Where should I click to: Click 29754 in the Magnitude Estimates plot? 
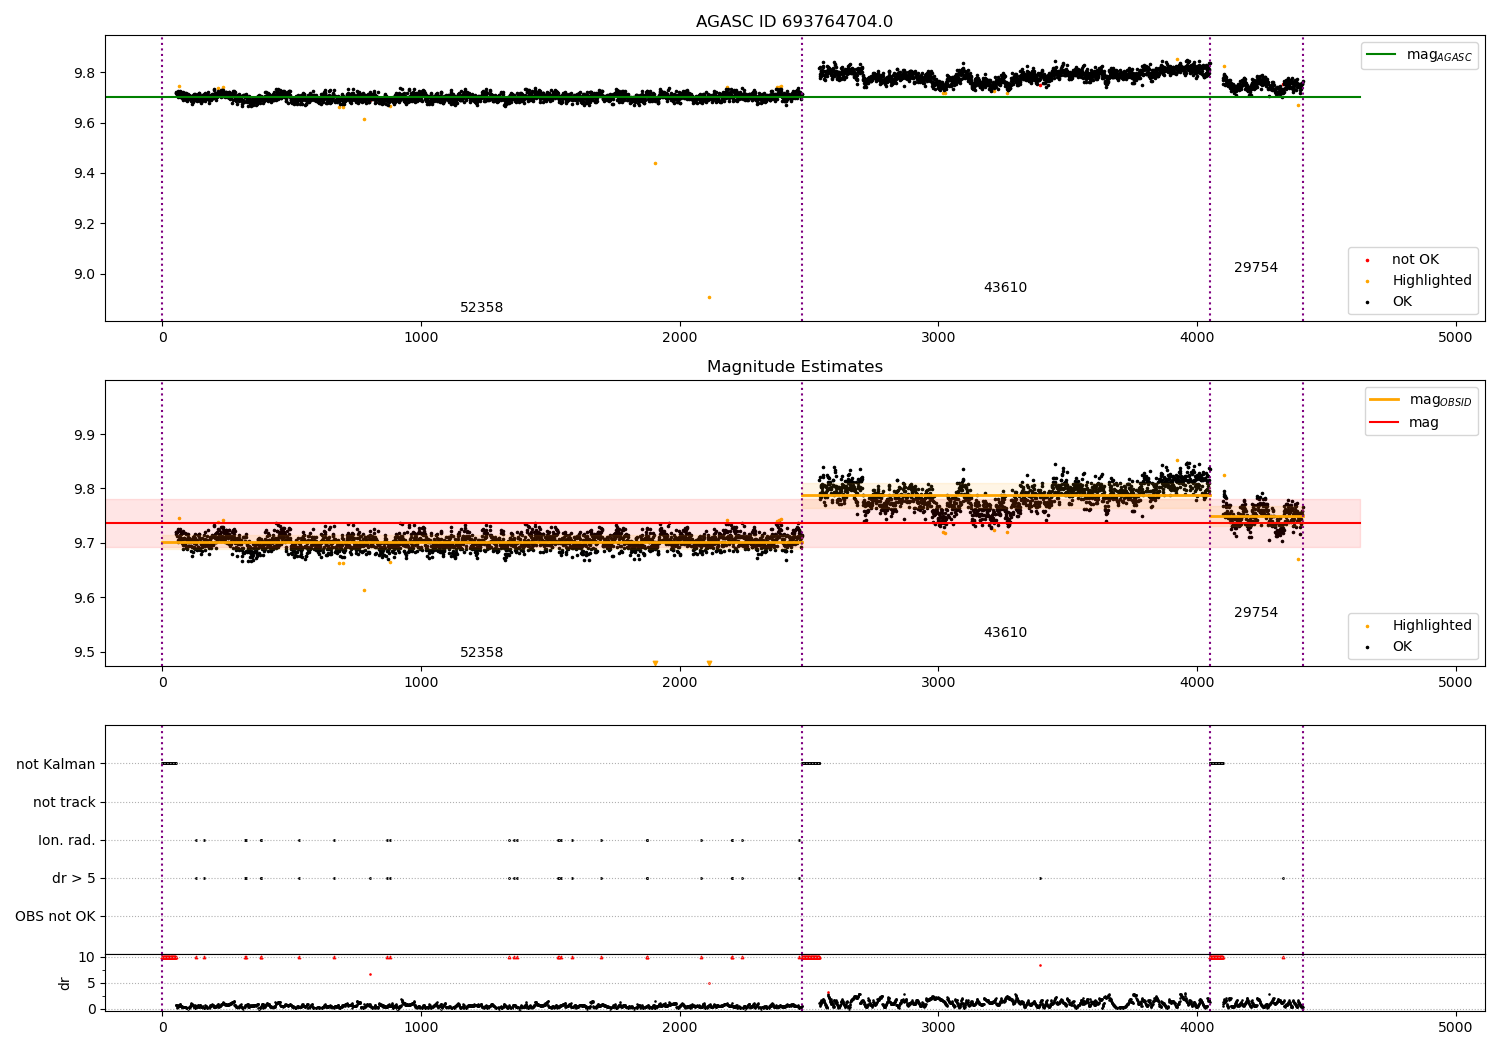click(x=1256, y=613)
